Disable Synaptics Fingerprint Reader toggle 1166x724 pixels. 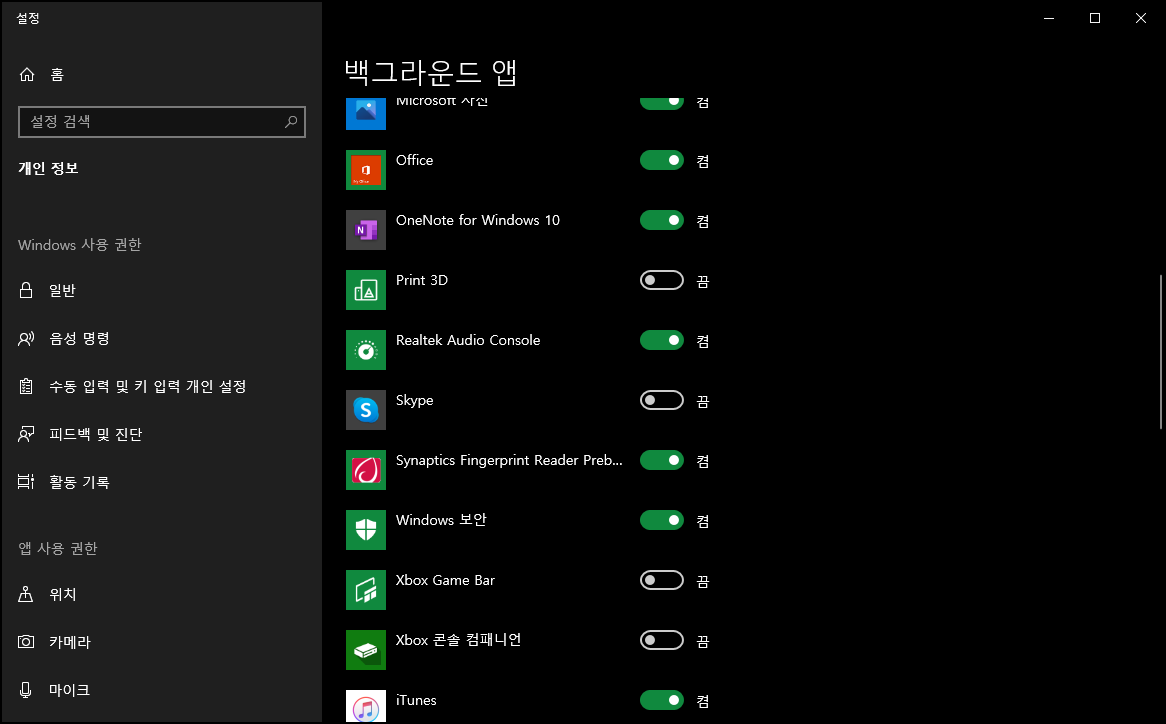click(662, 460)
